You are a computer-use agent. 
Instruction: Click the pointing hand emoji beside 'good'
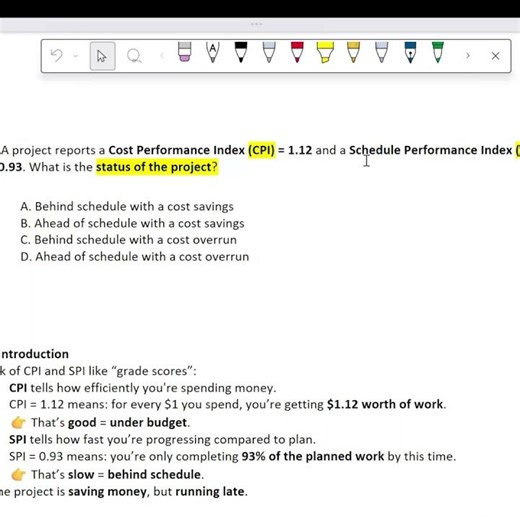pos(18,423)
